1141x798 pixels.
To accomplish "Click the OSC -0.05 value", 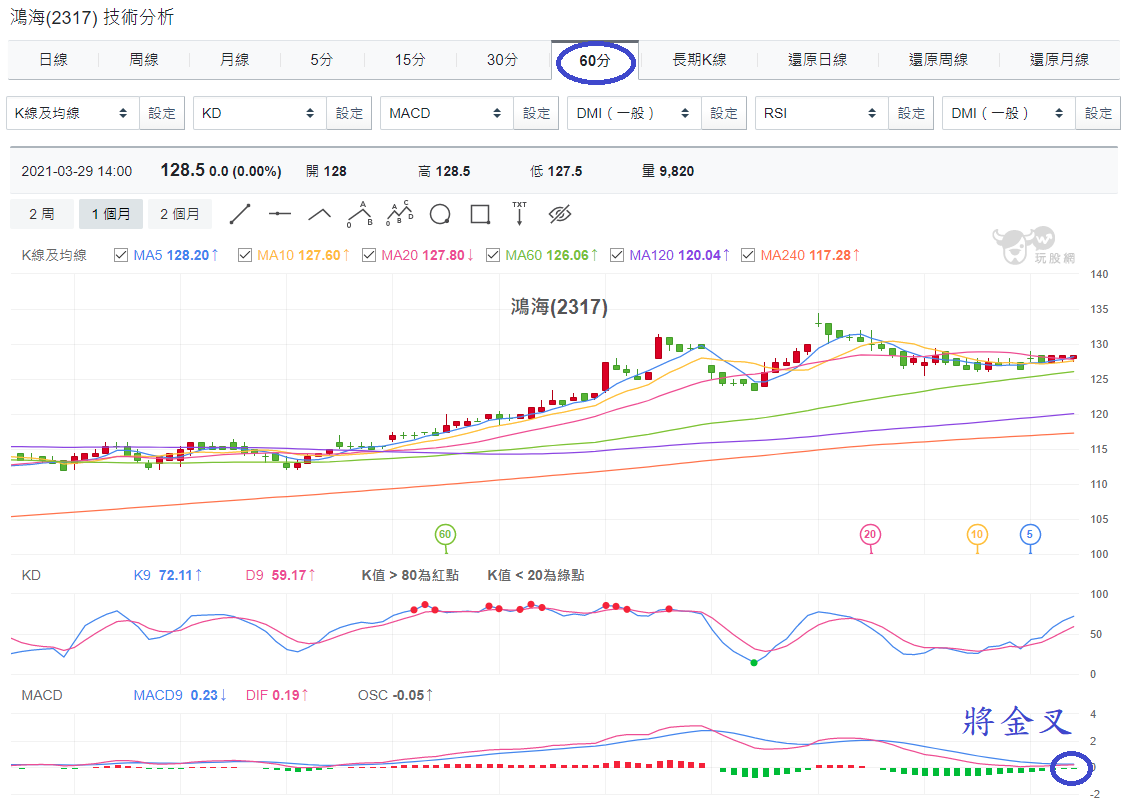I will click(x=395, y=695).
